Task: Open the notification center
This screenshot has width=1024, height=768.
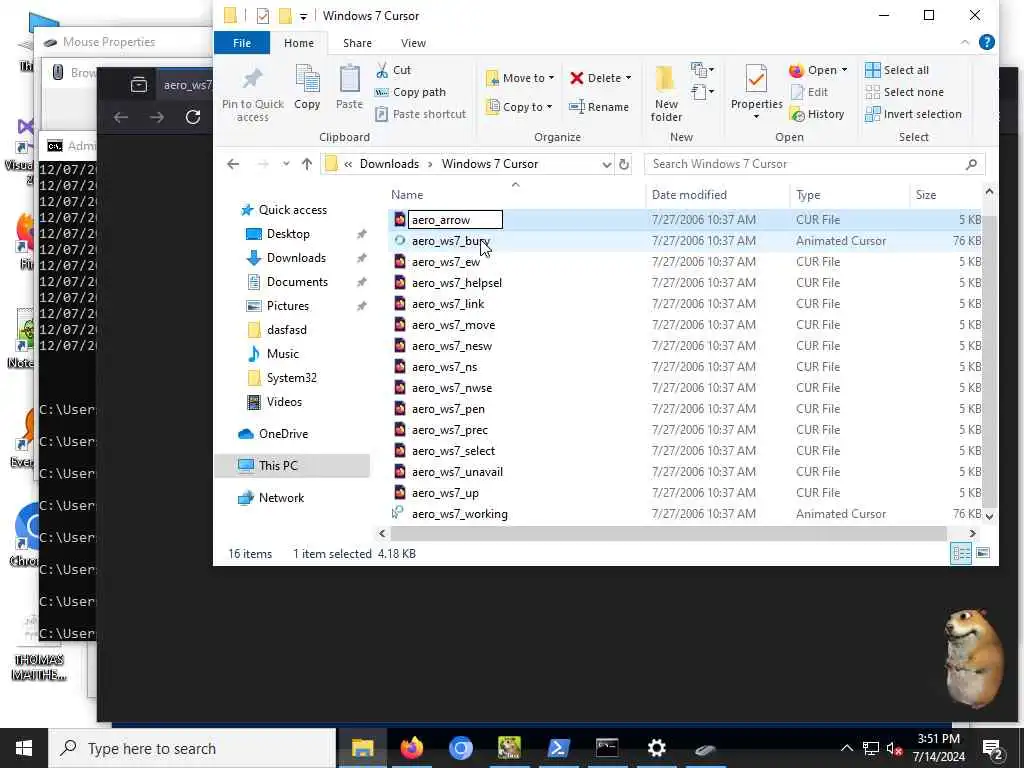Action: (x=993, y=748)
